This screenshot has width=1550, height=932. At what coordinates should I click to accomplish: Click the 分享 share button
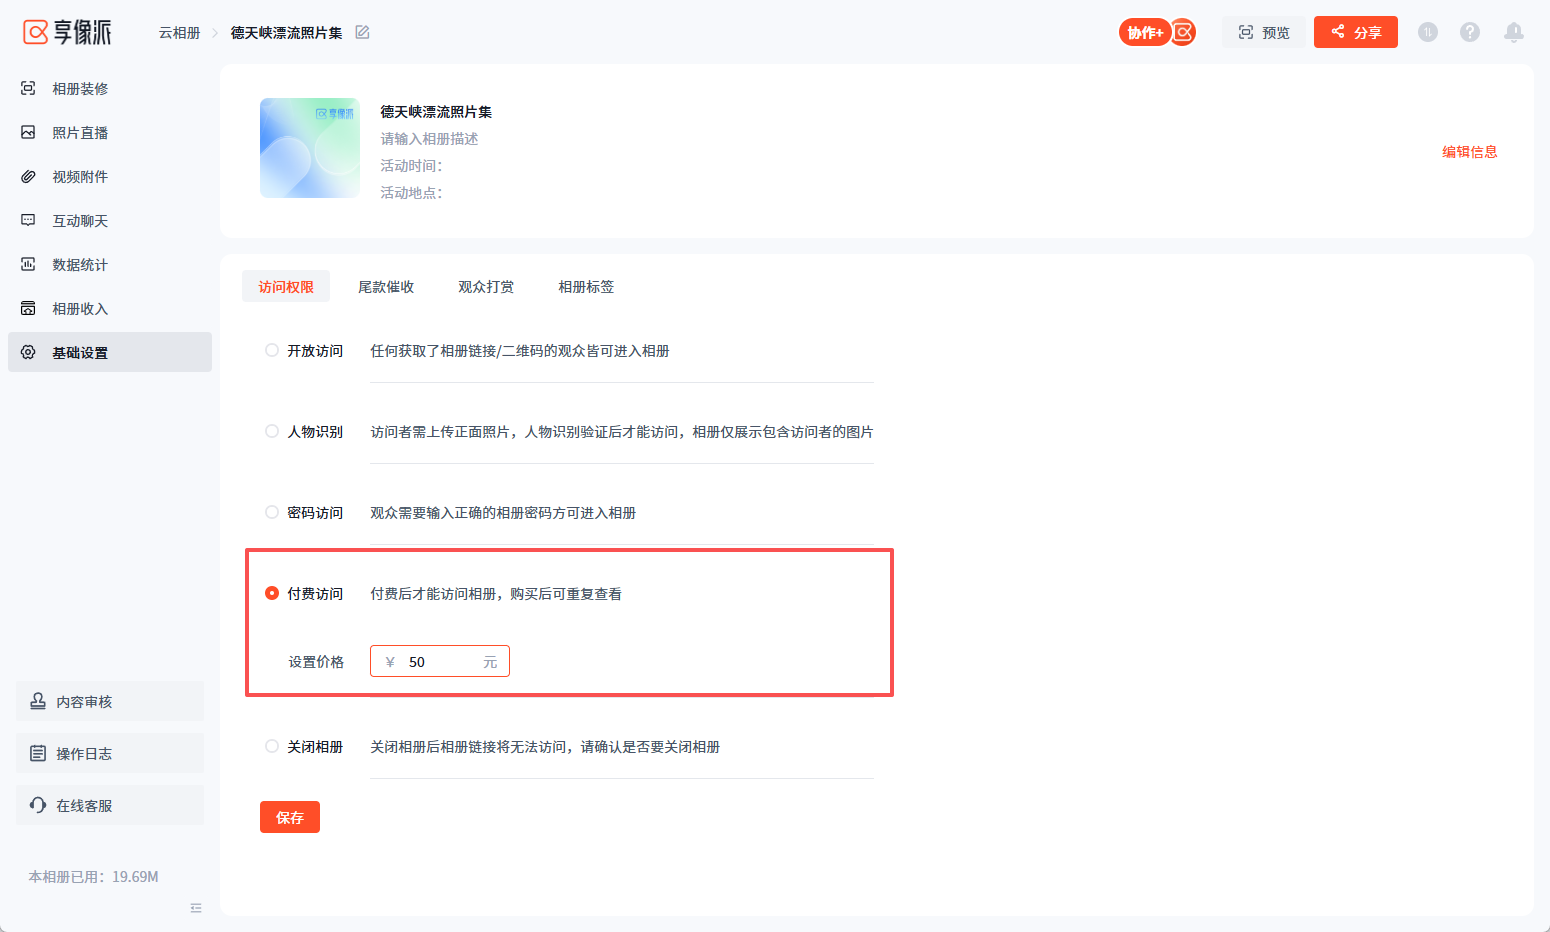1355,32
